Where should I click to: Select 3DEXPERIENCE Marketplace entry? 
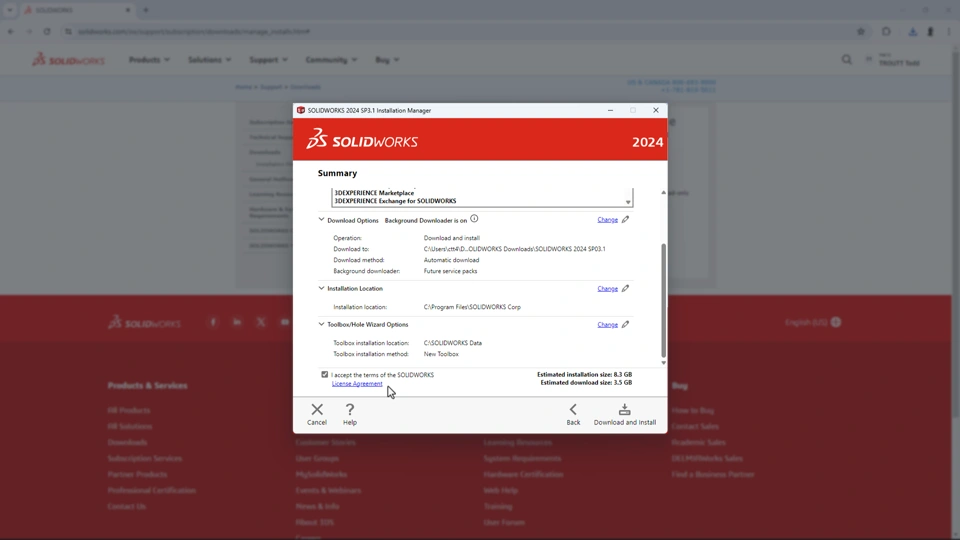pyautogui.click(x=374, y=193)
